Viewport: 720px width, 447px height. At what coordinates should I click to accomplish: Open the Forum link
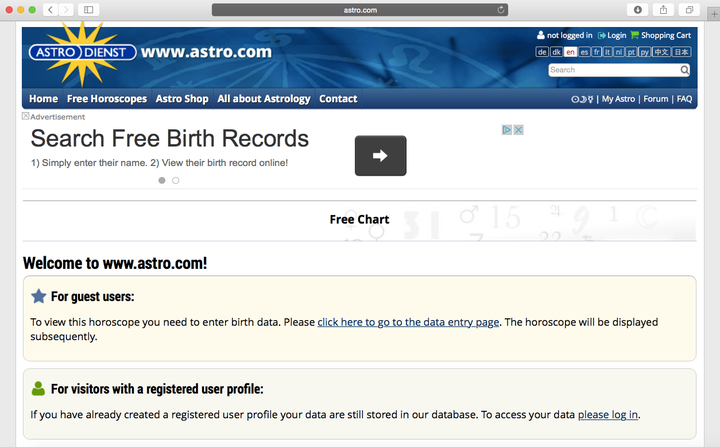click(656, 99)
